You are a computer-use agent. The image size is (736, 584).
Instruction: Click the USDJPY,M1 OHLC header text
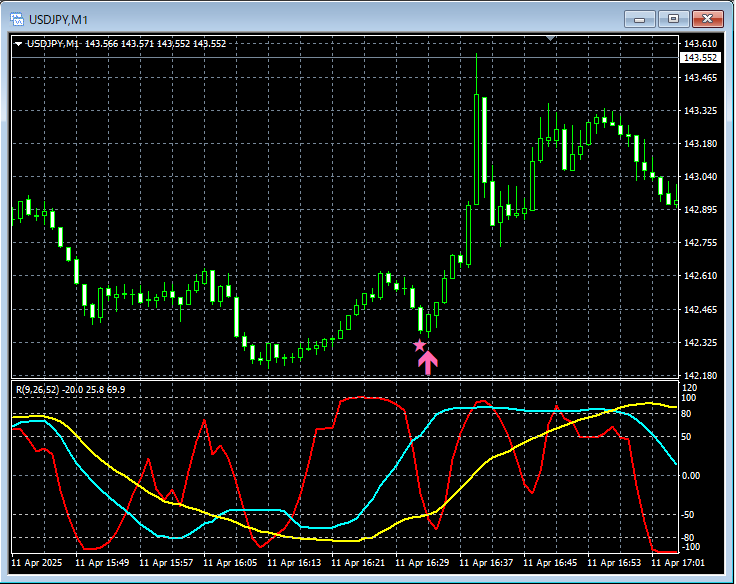[126, 44]
